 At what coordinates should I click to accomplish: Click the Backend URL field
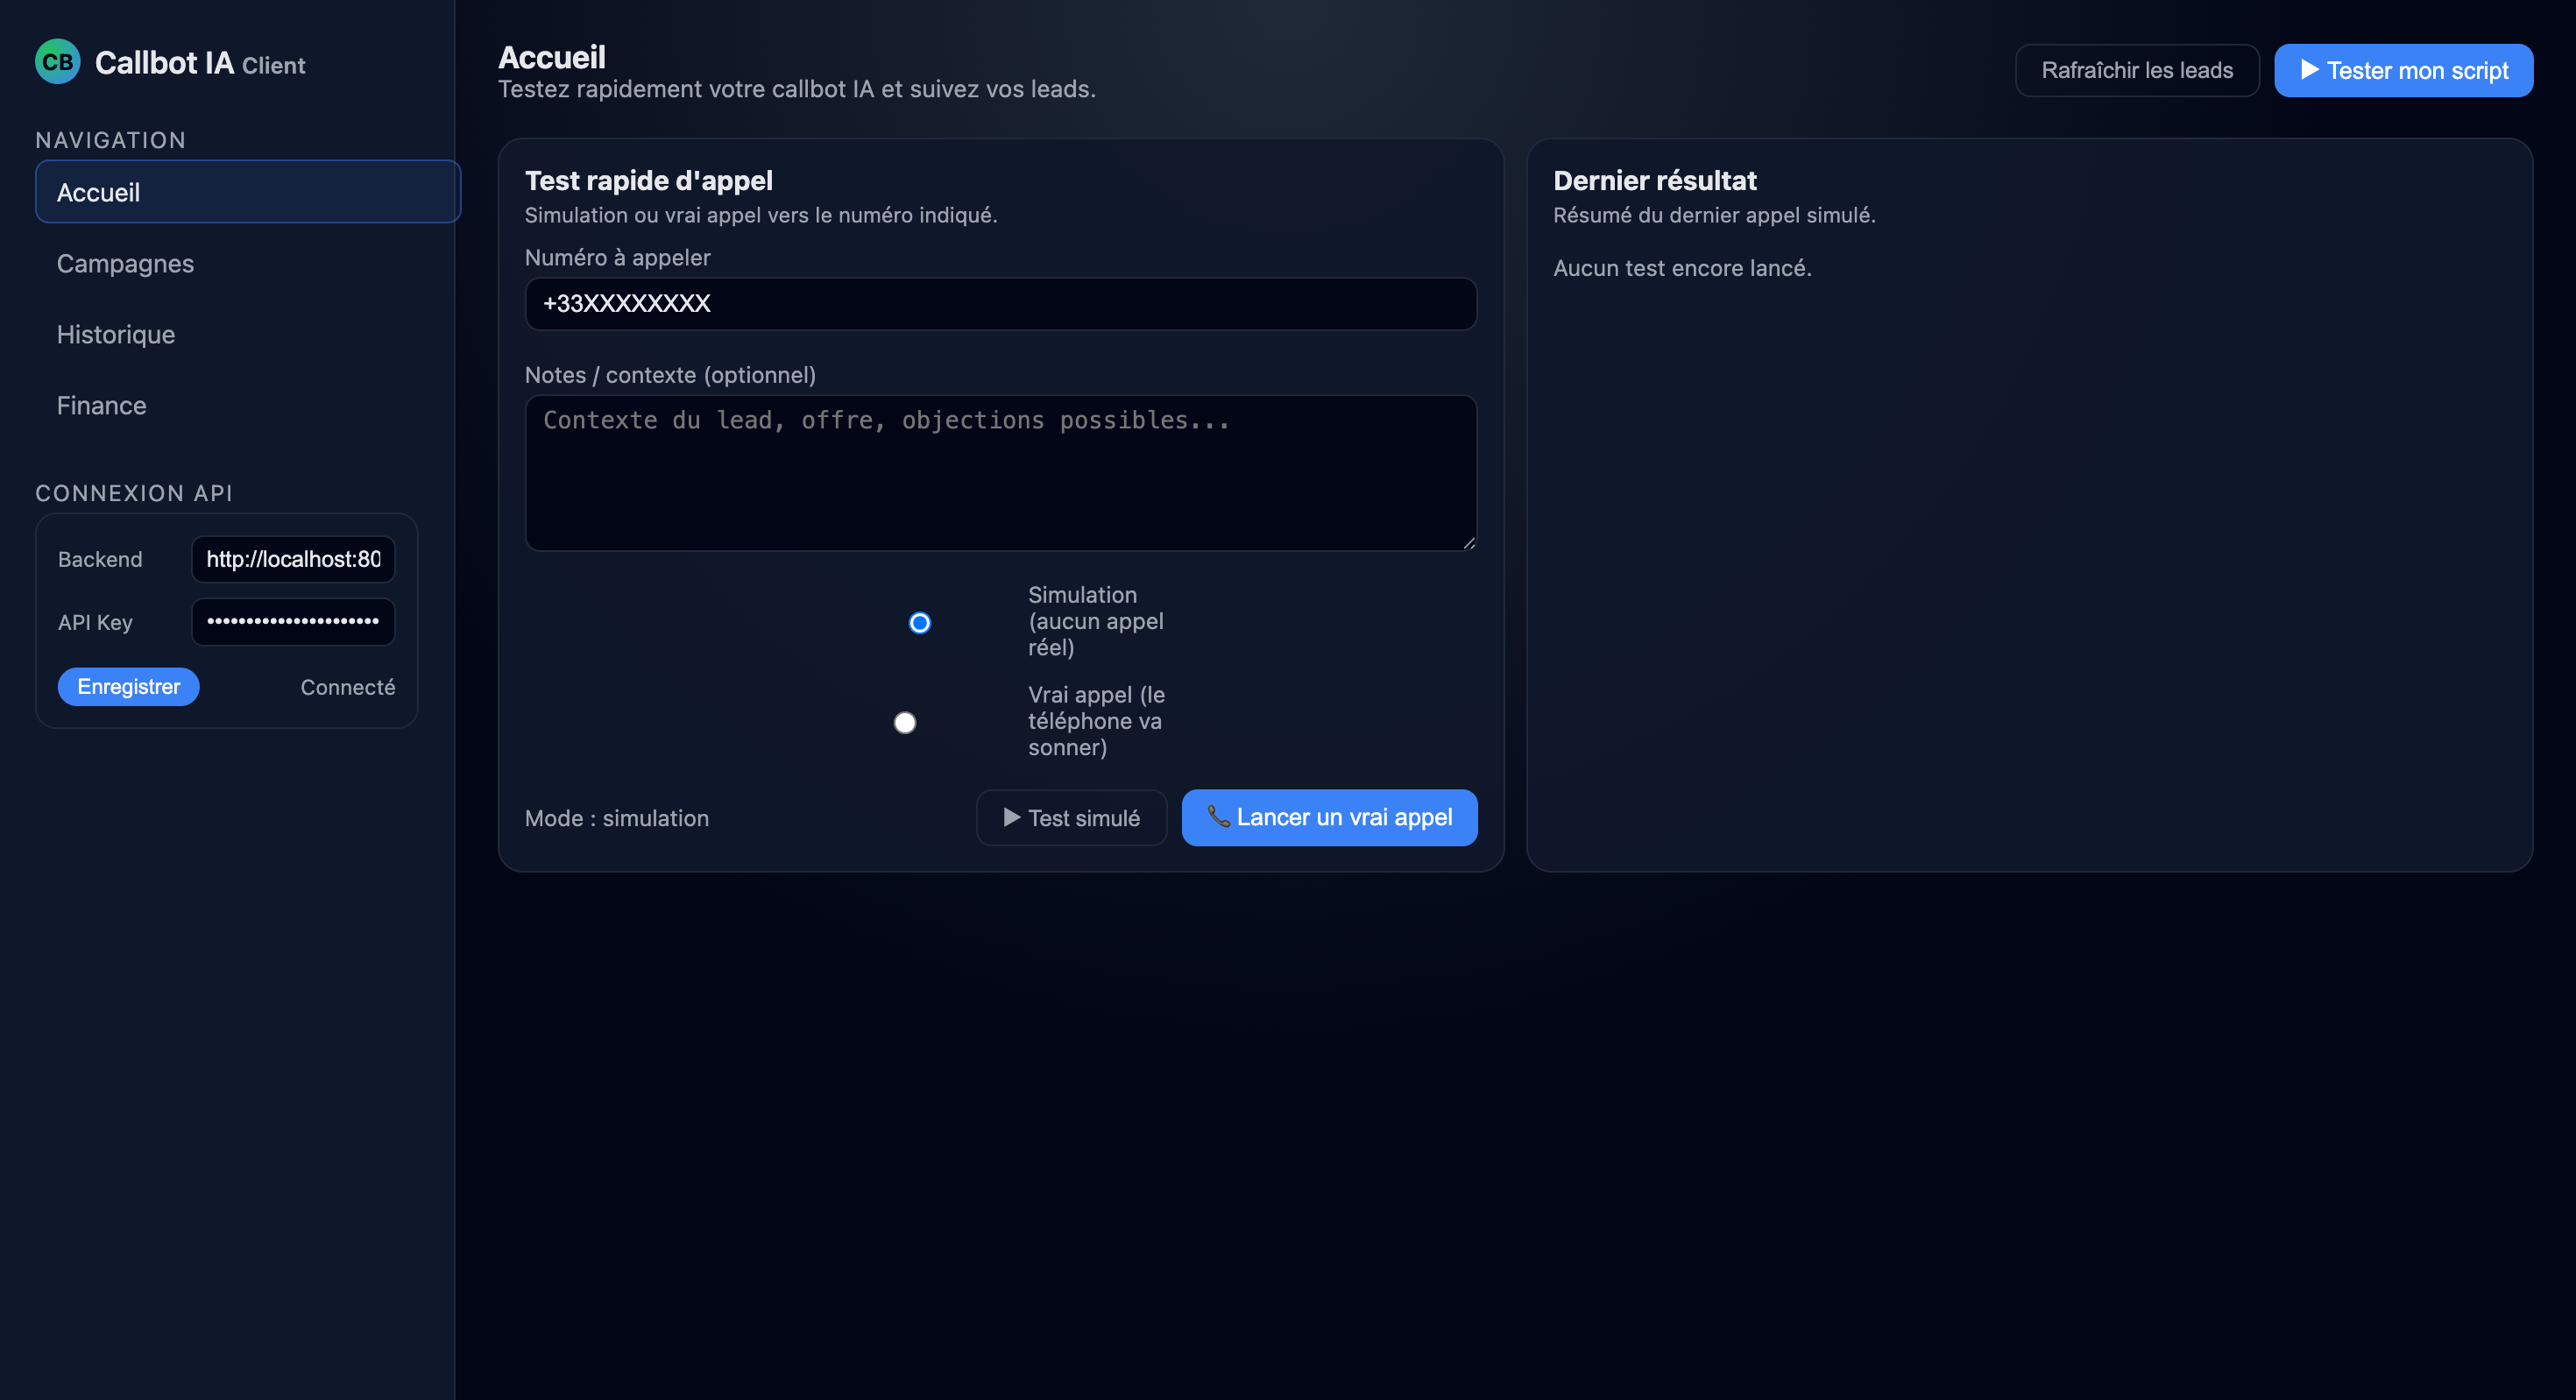coord(293,559)
